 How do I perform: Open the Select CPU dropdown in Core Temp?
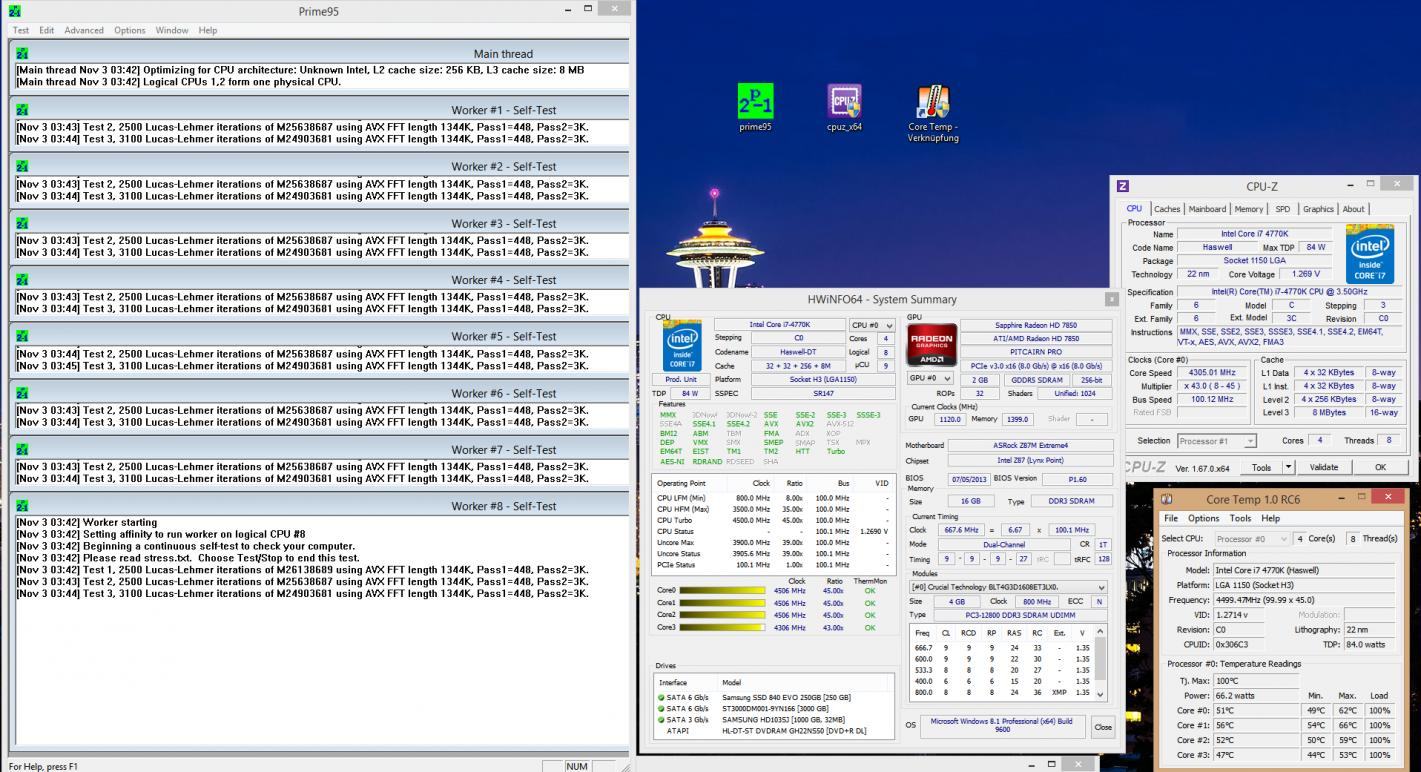[x=1251, y=538]
